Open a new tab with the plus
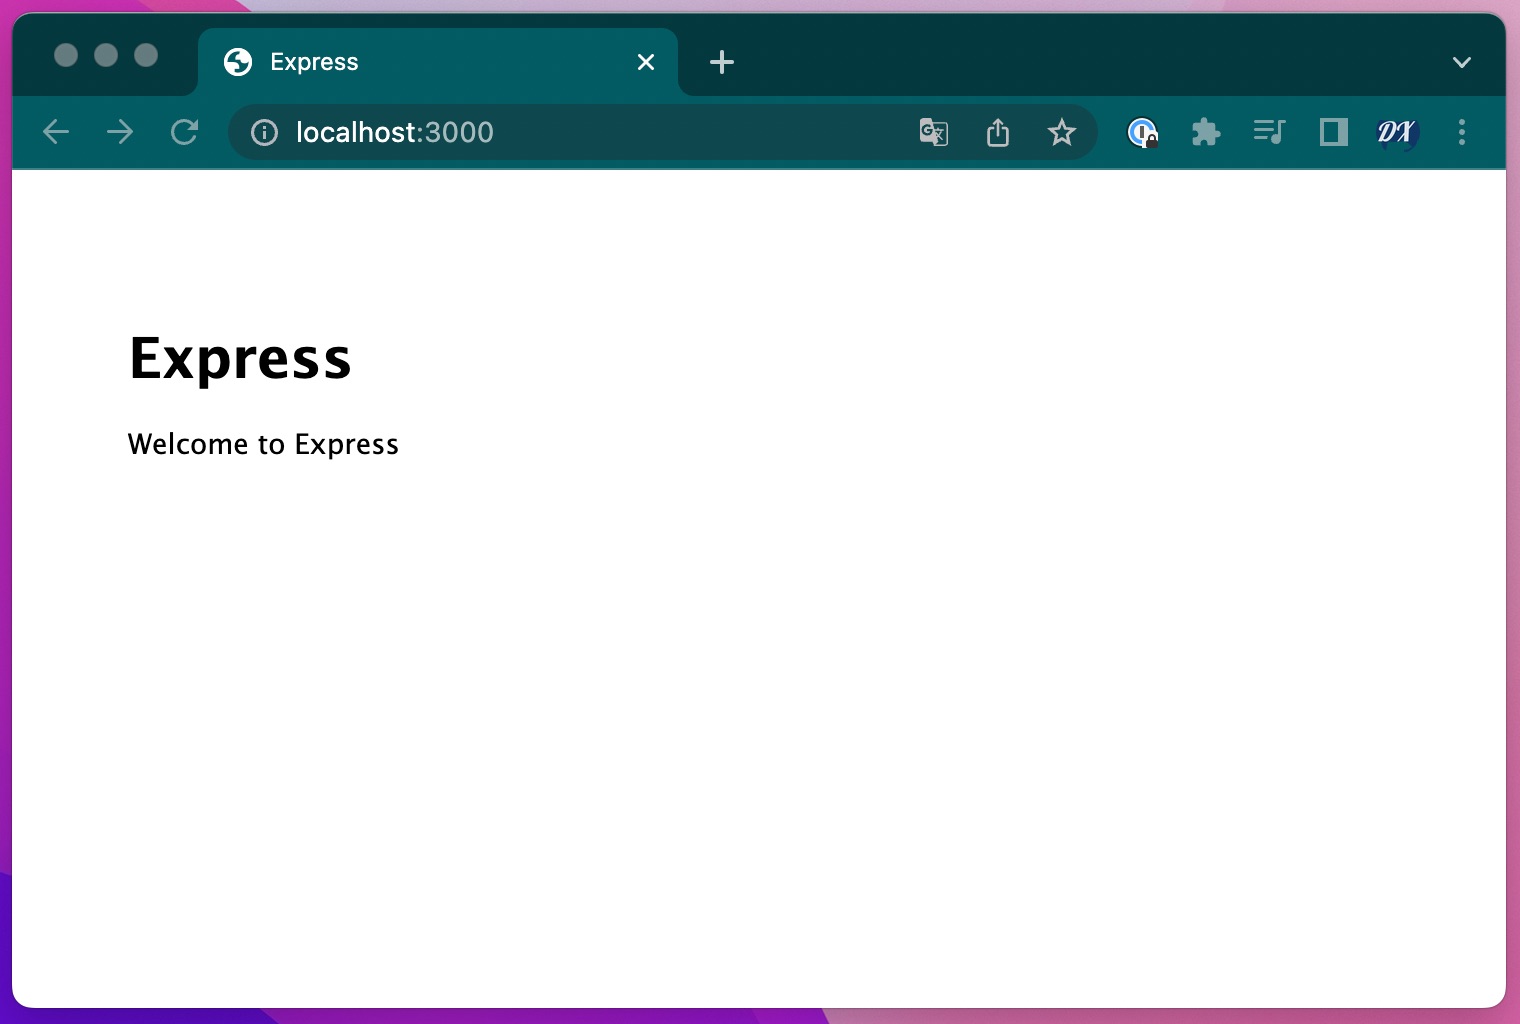This screenshot has height=1024, width=1520. [721, 62]
